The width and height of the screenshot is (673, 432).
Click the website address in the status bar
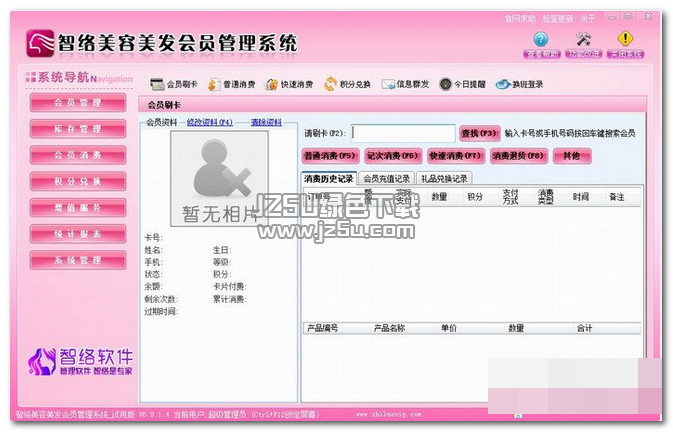388,414
